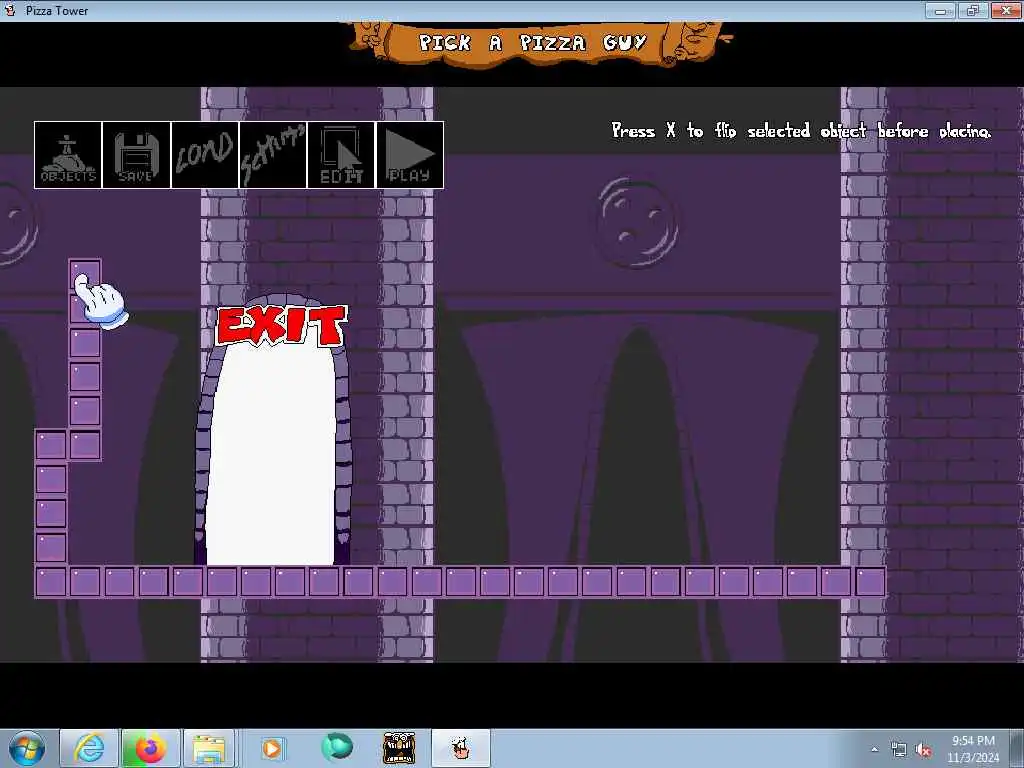The image size is (1024, 768).
Task: Open the Windows Start menu
Action: (x=26, y=748)
